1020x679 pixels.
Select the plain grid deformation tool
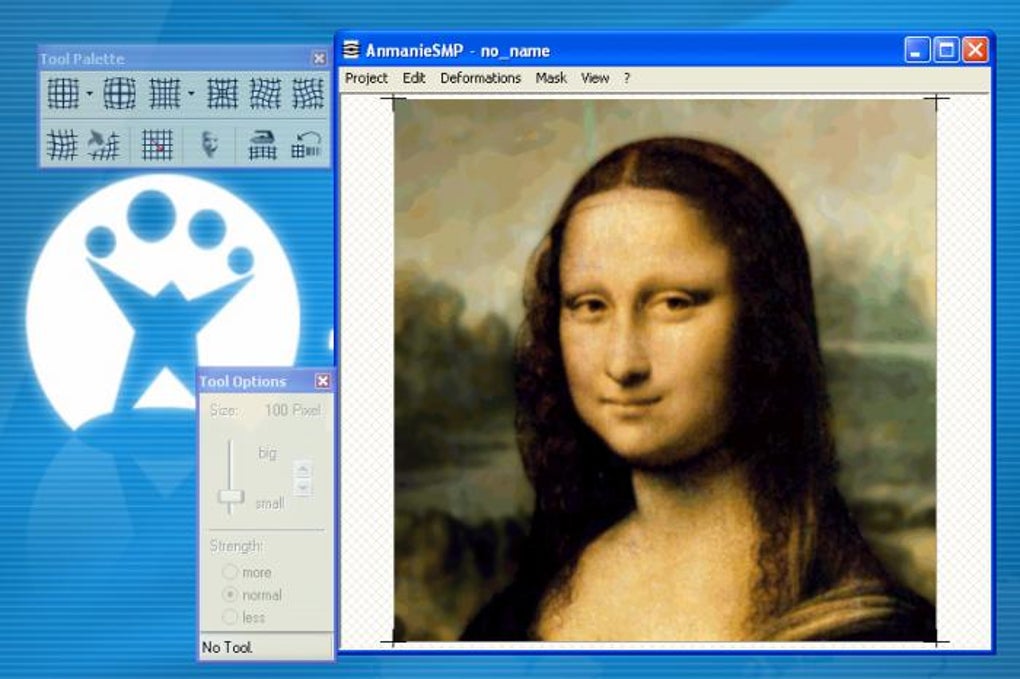coord(63,93)
